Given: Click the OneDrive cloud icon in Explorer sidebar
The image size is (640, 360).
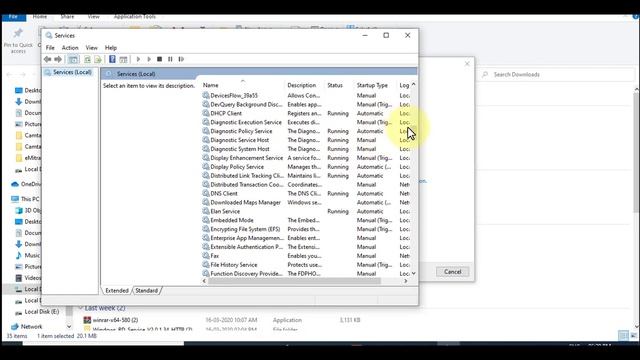Looking at the screenshot, I should (x=15, y=184).
